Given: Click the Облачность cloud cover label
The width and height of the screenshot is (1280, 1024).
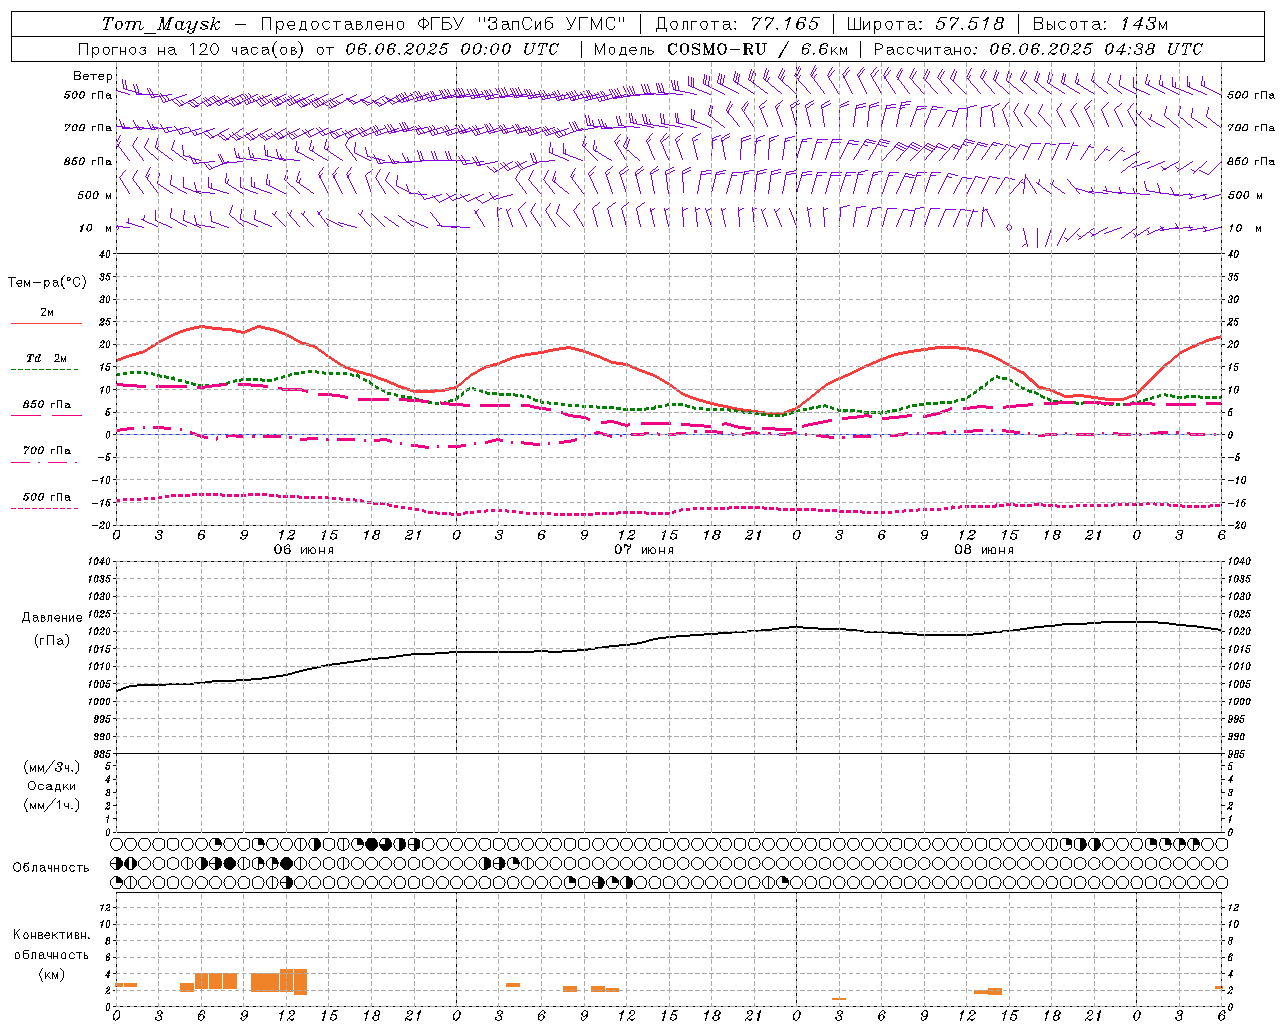Looking at the screenshot, I should [x=51, y=867].
